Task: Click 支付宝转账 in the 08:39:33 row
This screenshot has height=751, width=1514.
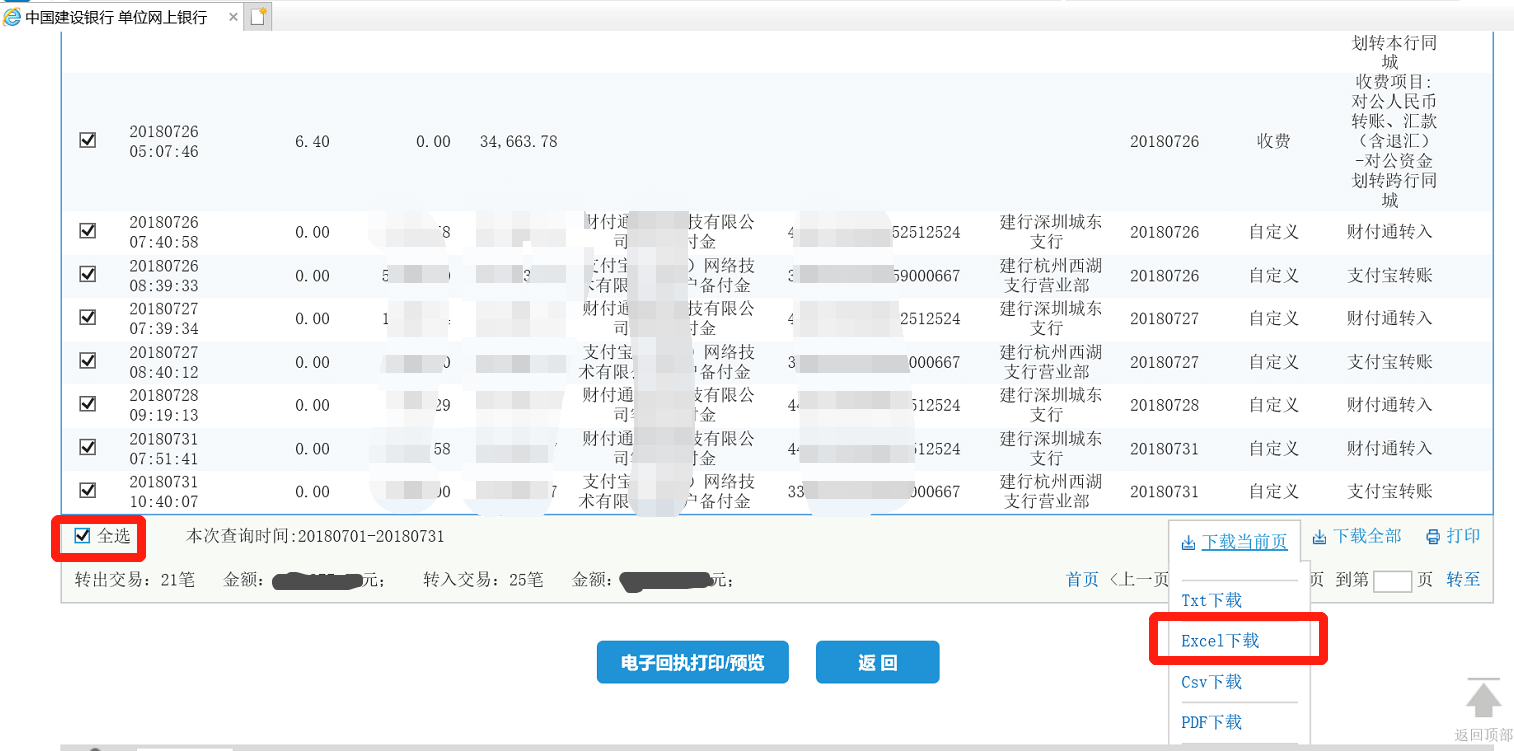Action: 1390,275
